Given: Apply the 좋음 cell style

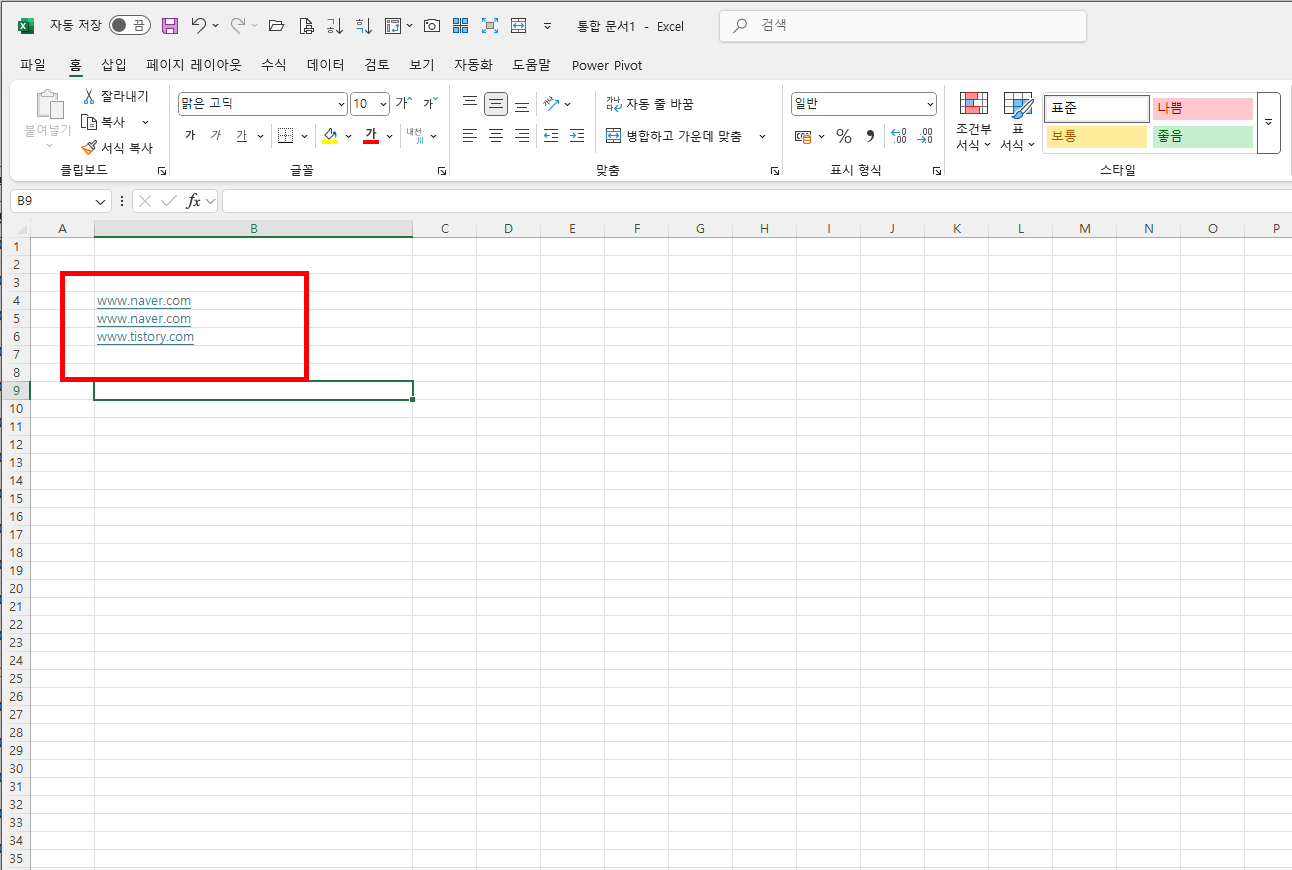Looking at the screenshot, I should (x=1202, y=136).
